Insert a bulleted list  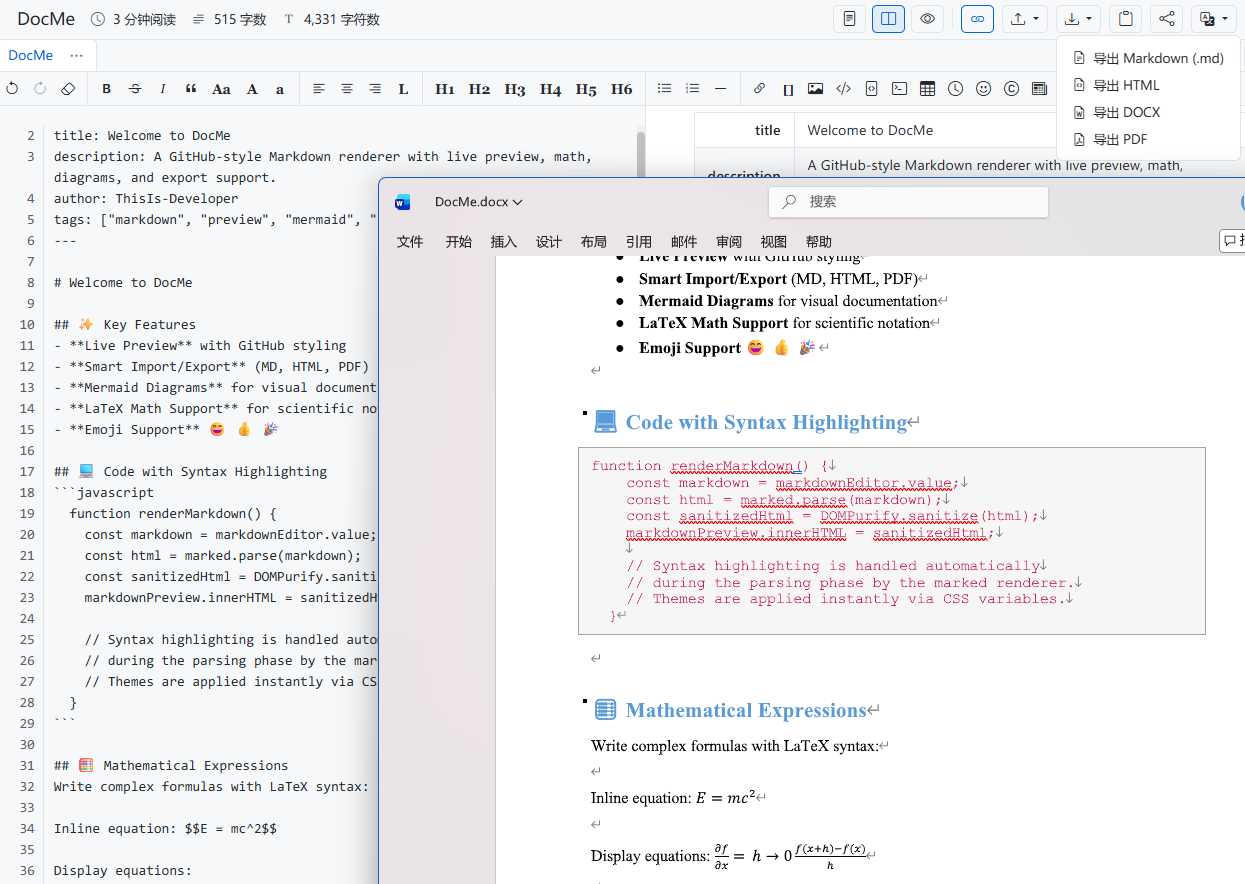664,89
